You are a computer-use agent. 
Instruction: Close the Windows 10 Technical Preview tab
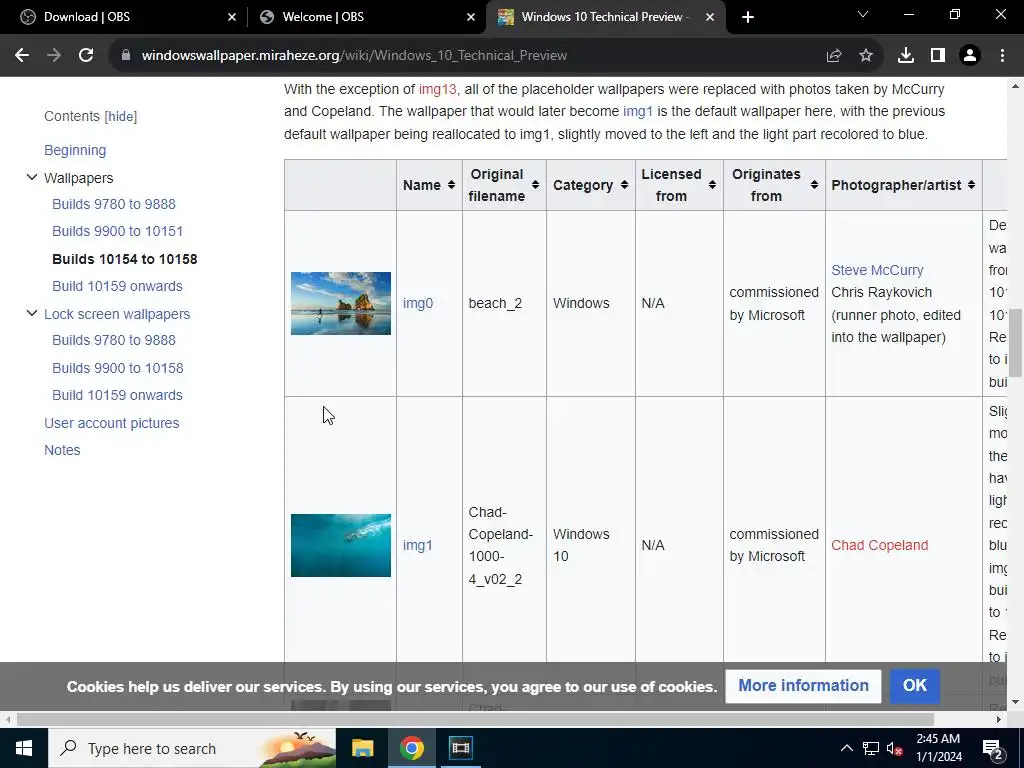pyautogui.click(x=710, y=17)
